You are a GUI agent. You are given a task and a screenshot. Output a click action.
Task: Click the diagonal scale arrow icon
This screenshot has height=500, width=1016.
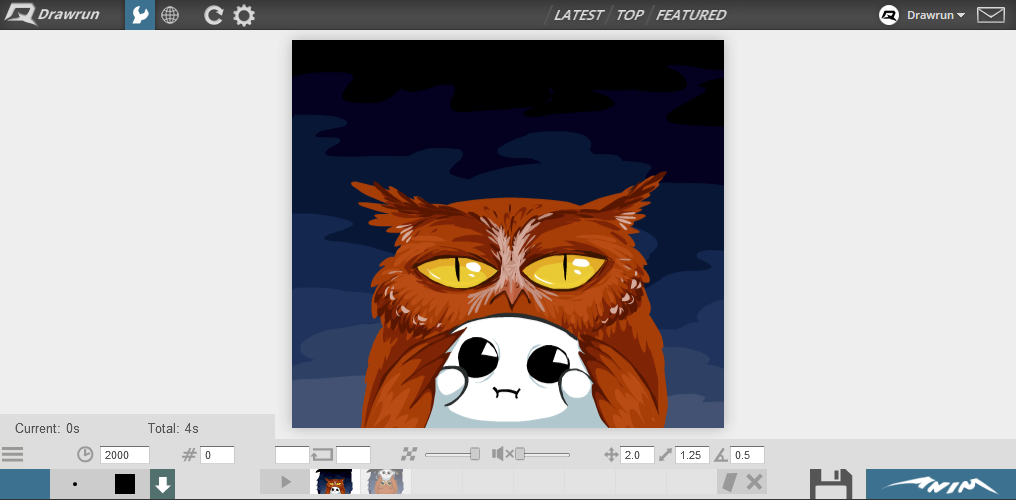tap(665, 455)
